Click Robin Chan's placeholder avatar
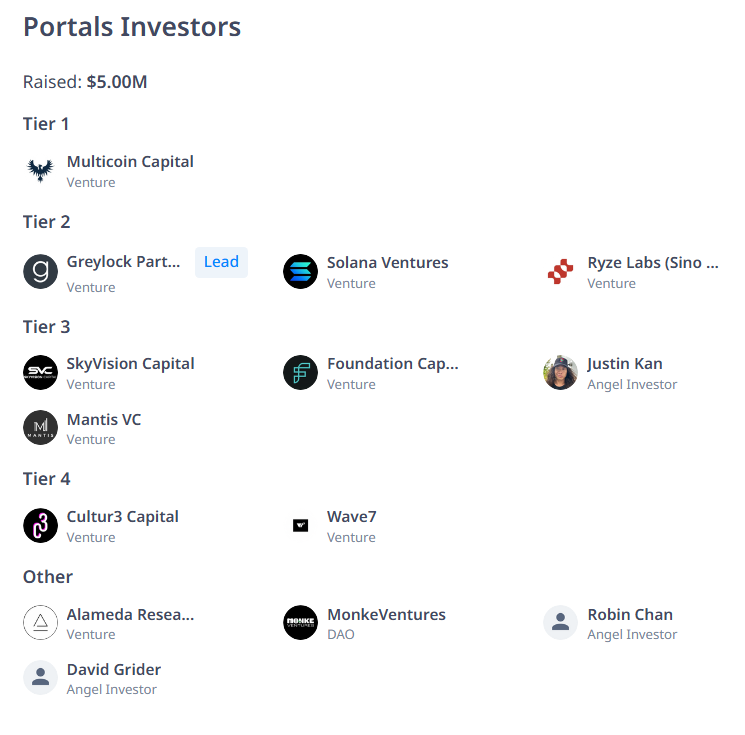Image resolution: width=745 pixels, height=735 pixels. (x=560, y=622)
